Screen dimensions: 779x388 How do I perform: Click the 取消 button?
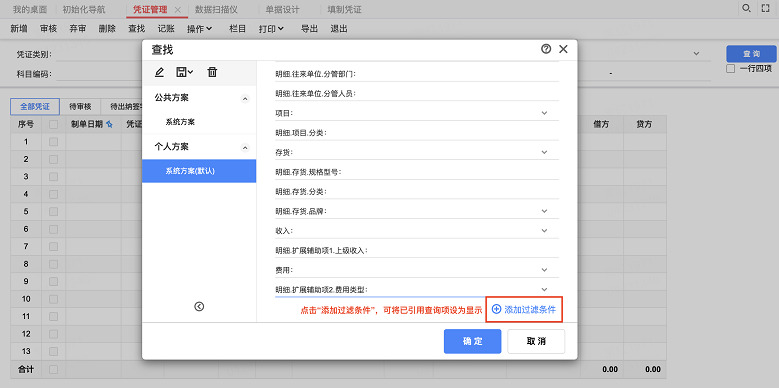tap(536, 341)
